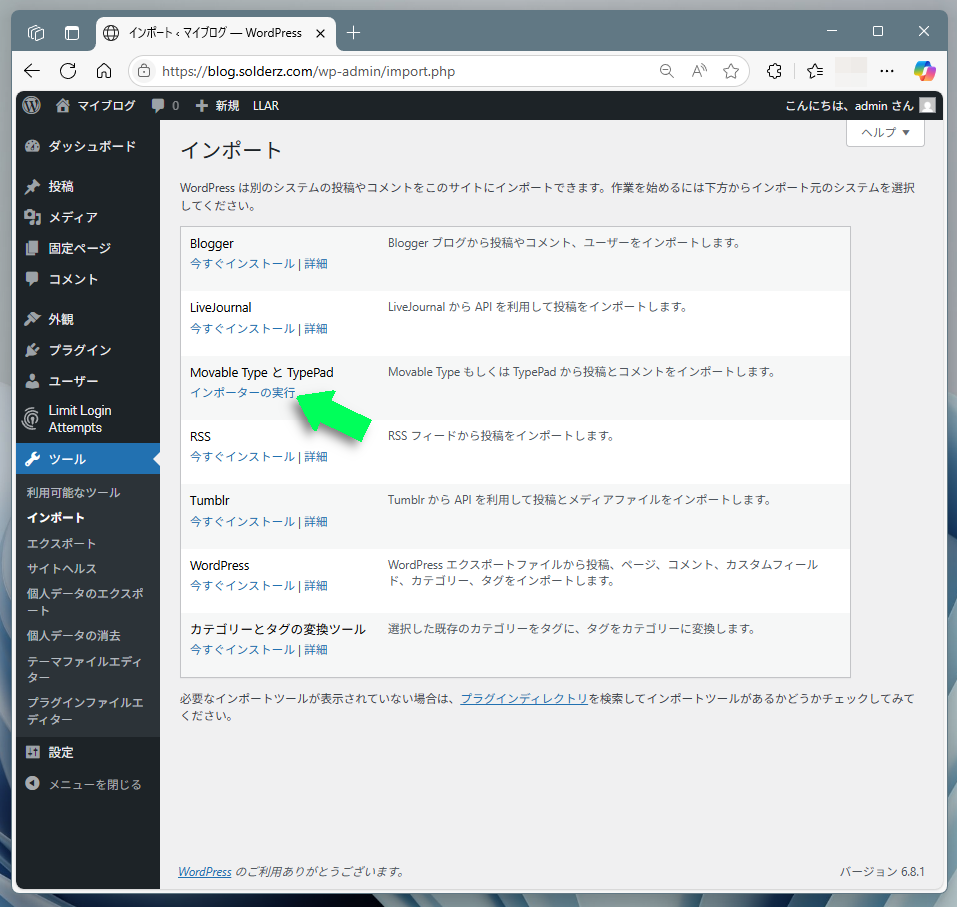This screenshot has width=957, height=907.
Task: Open the browser extensions puzzle icon
Action: tap(773, 71)
